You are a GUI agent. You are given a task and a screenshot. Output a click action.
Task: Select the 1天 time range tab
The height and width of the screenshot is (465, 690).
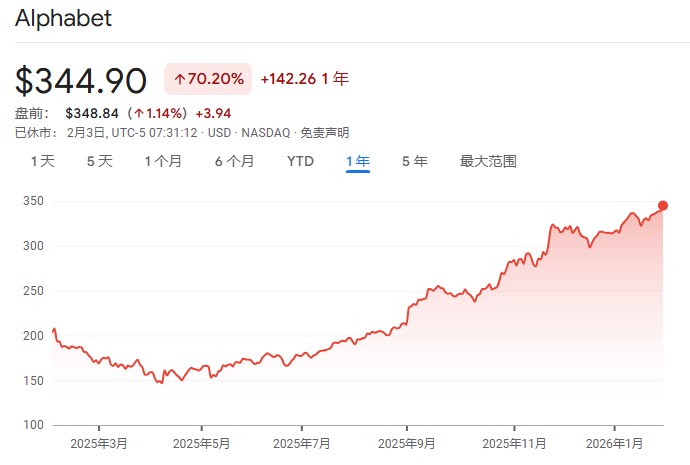42,161
